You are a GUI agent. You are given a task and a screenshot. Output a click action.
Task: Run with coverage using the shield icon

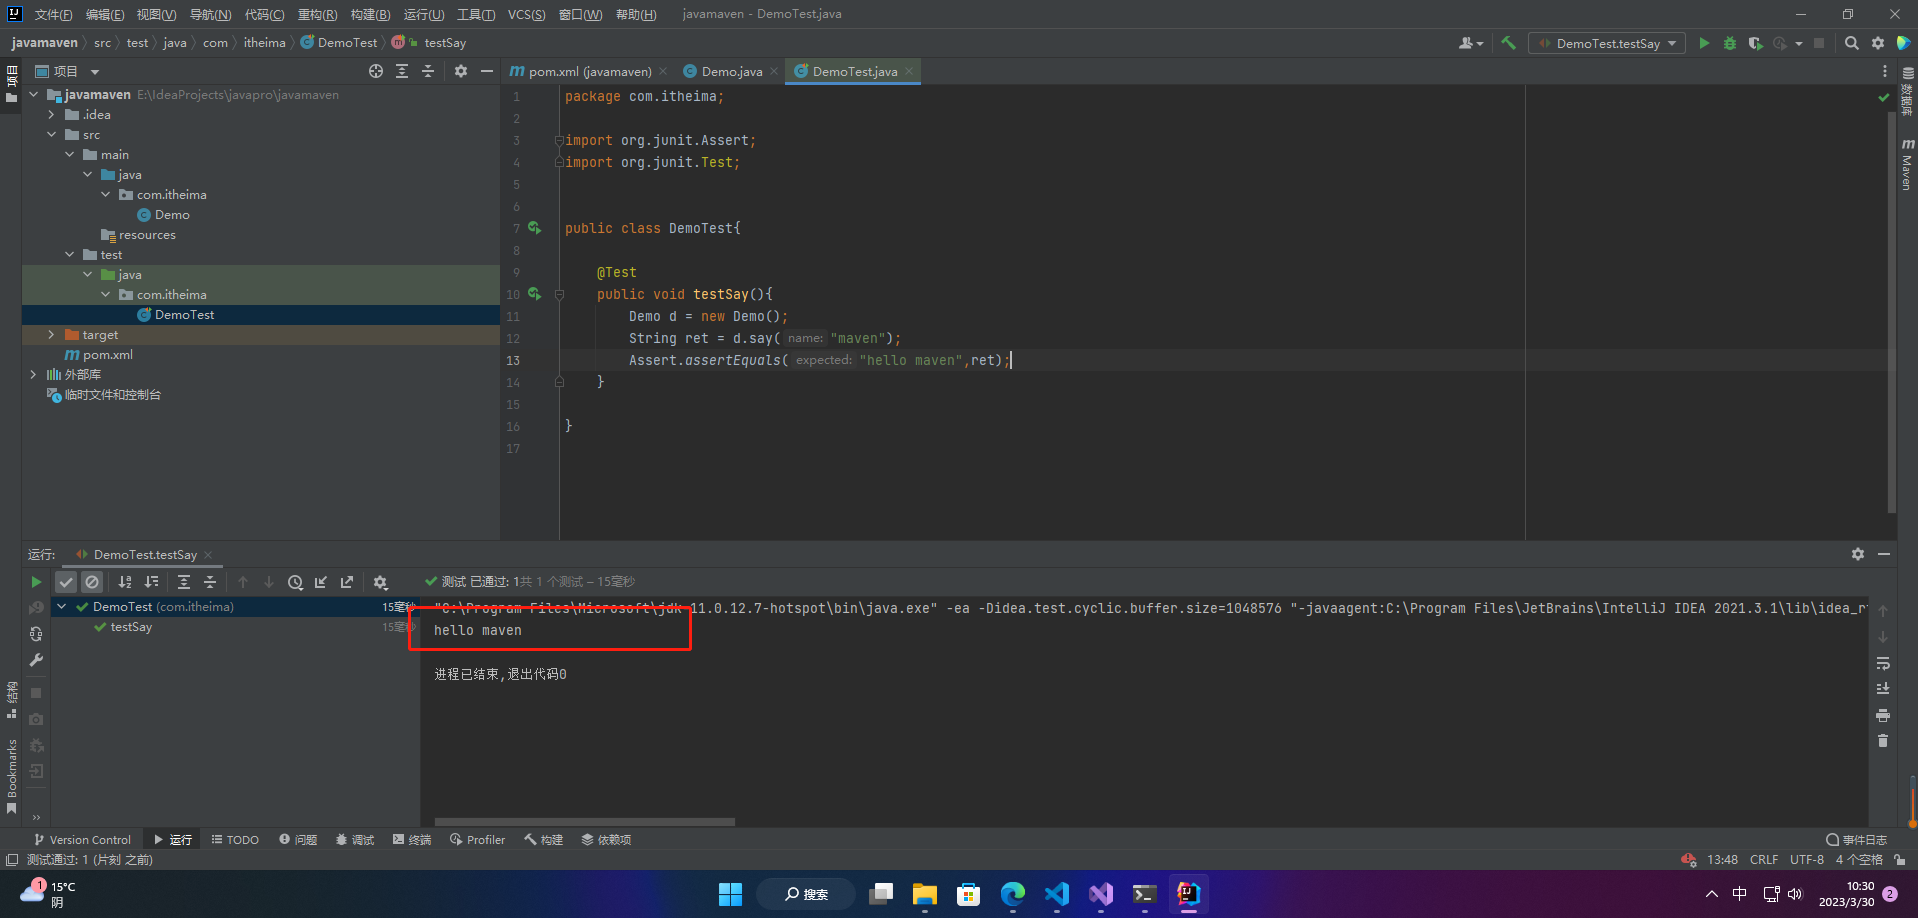(1755, 43)
